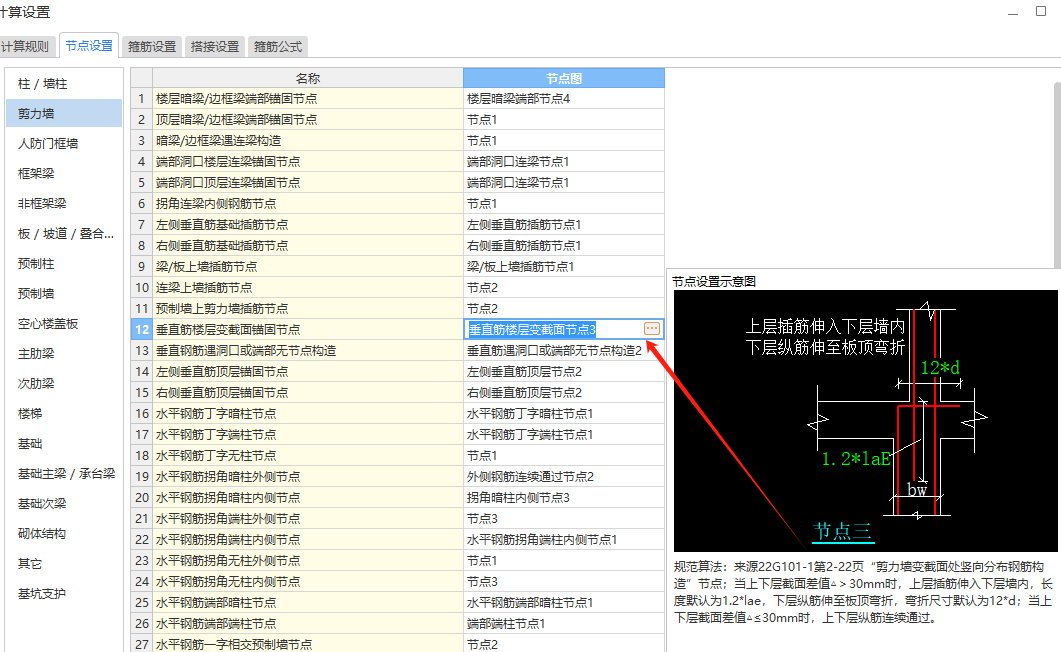Select row 10 连梁上墙插筋节点
1061x652 pixels.
pyautogui.click(x=308, y=287)
